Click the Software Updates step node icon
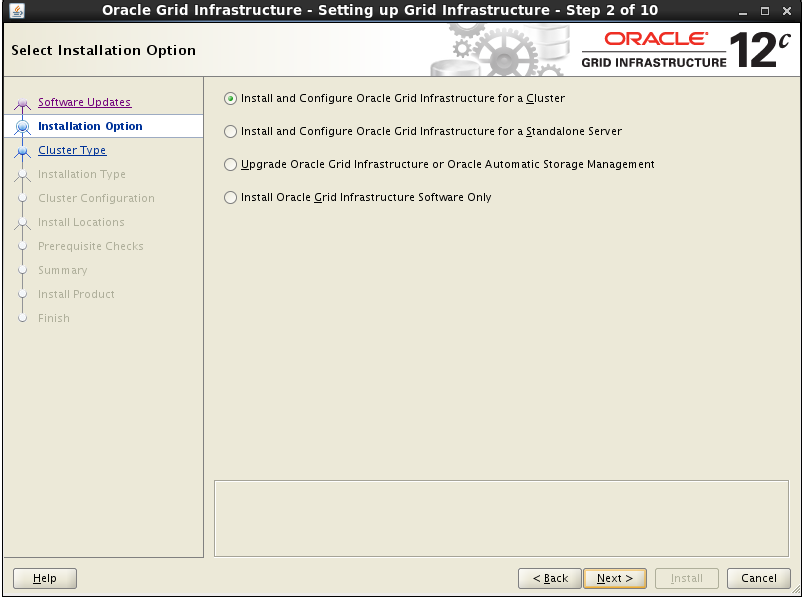Image resolution: width=805 pixels, height=597 pixels. [x=22, y=103]
